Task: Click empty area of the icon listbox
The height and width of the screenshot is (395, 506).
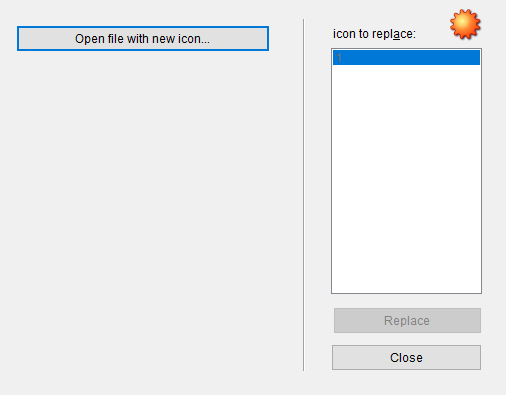Action: click(x=406, y=178)
